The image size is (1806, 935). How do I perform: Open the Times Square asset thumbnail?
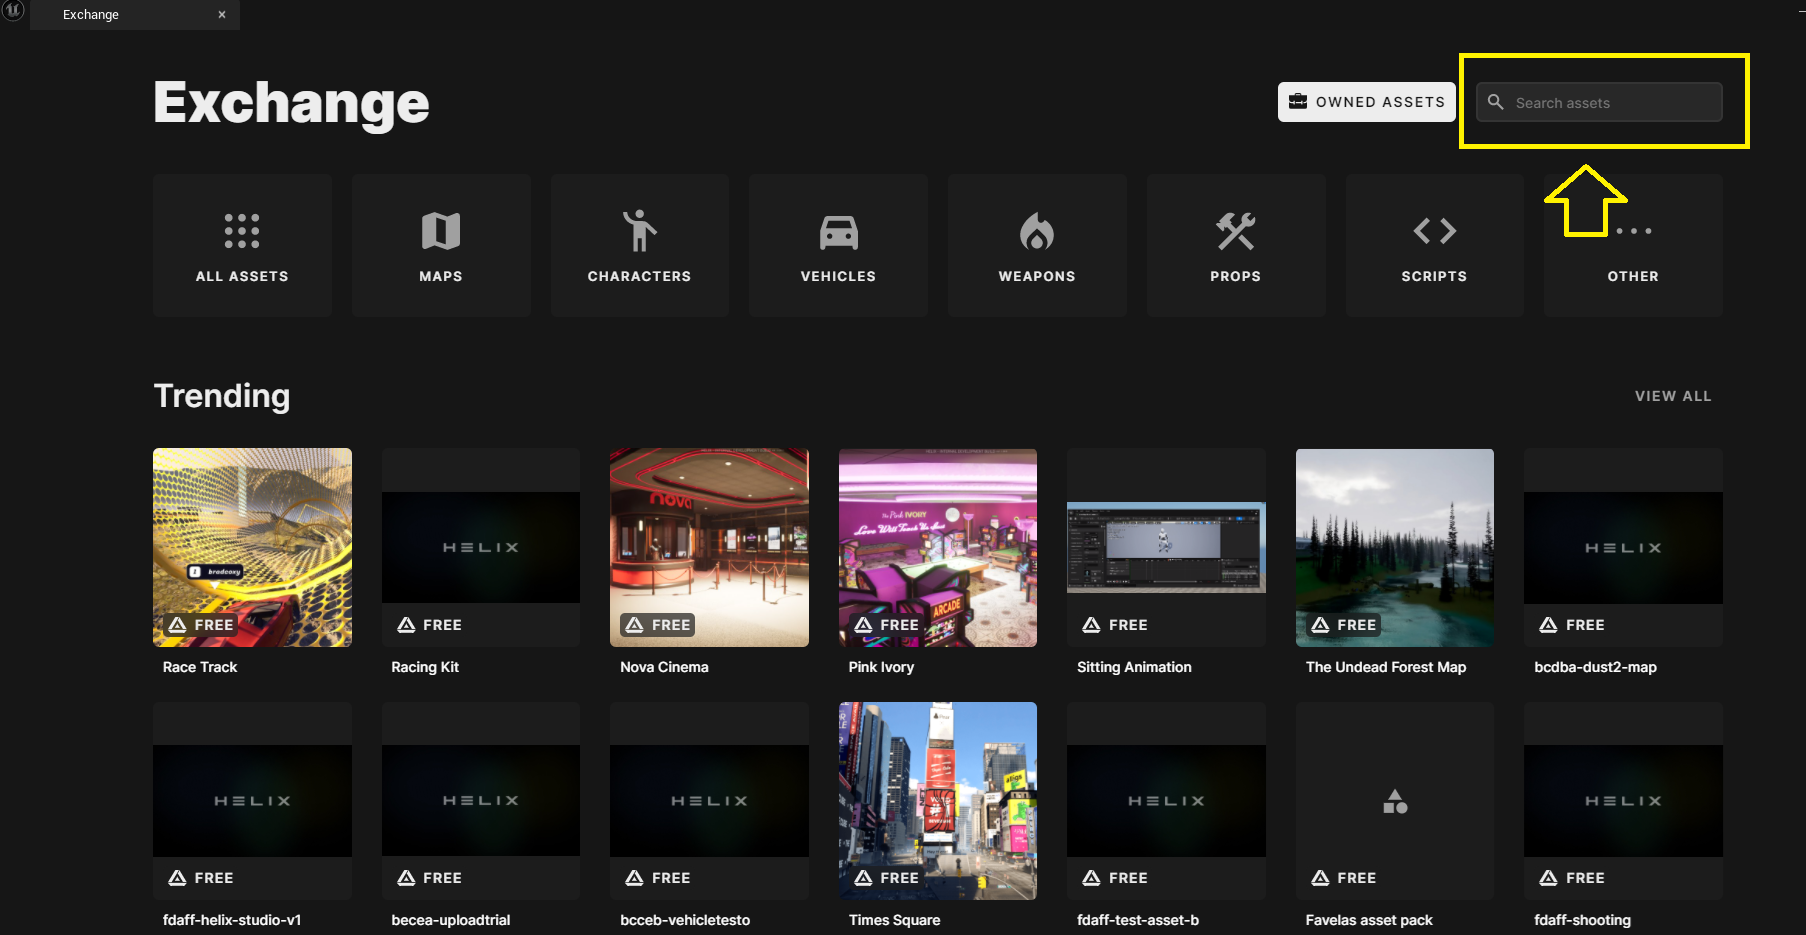937,799
